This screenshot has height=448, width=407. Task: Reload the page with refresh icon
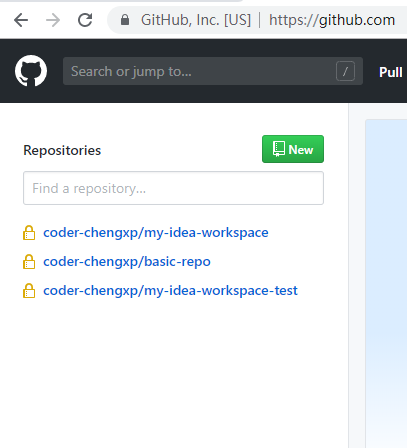(x=85, y=20)
